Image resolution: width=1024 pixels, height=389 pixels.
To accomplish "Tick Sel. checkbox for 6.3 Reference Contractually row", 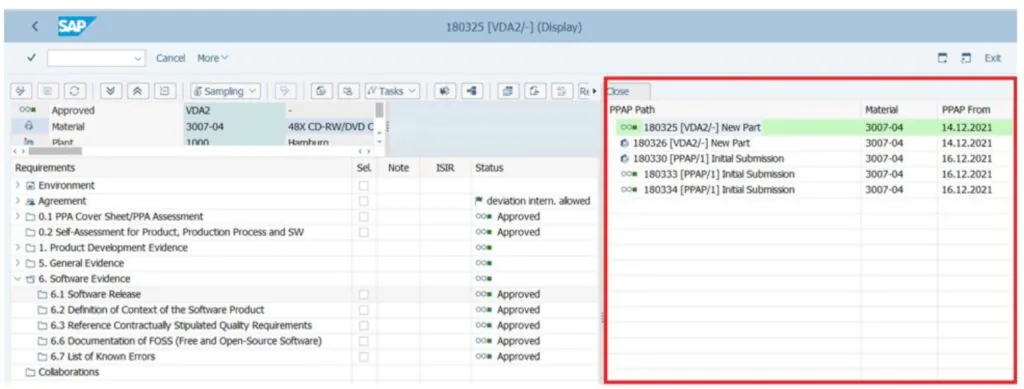I will point(364,326).
